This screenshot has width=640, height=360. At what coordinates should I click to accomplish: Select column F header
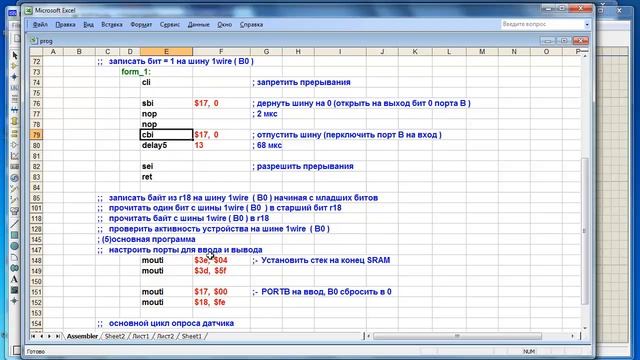point(221,51)
